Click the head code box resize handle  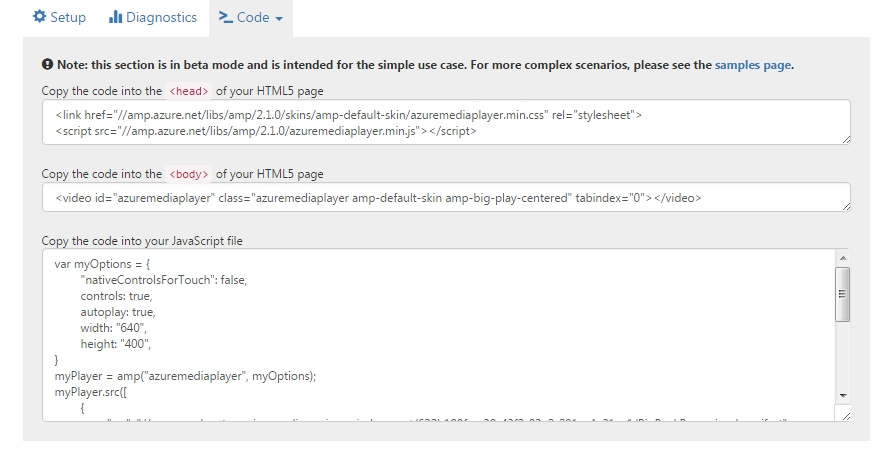coord(846,139)
